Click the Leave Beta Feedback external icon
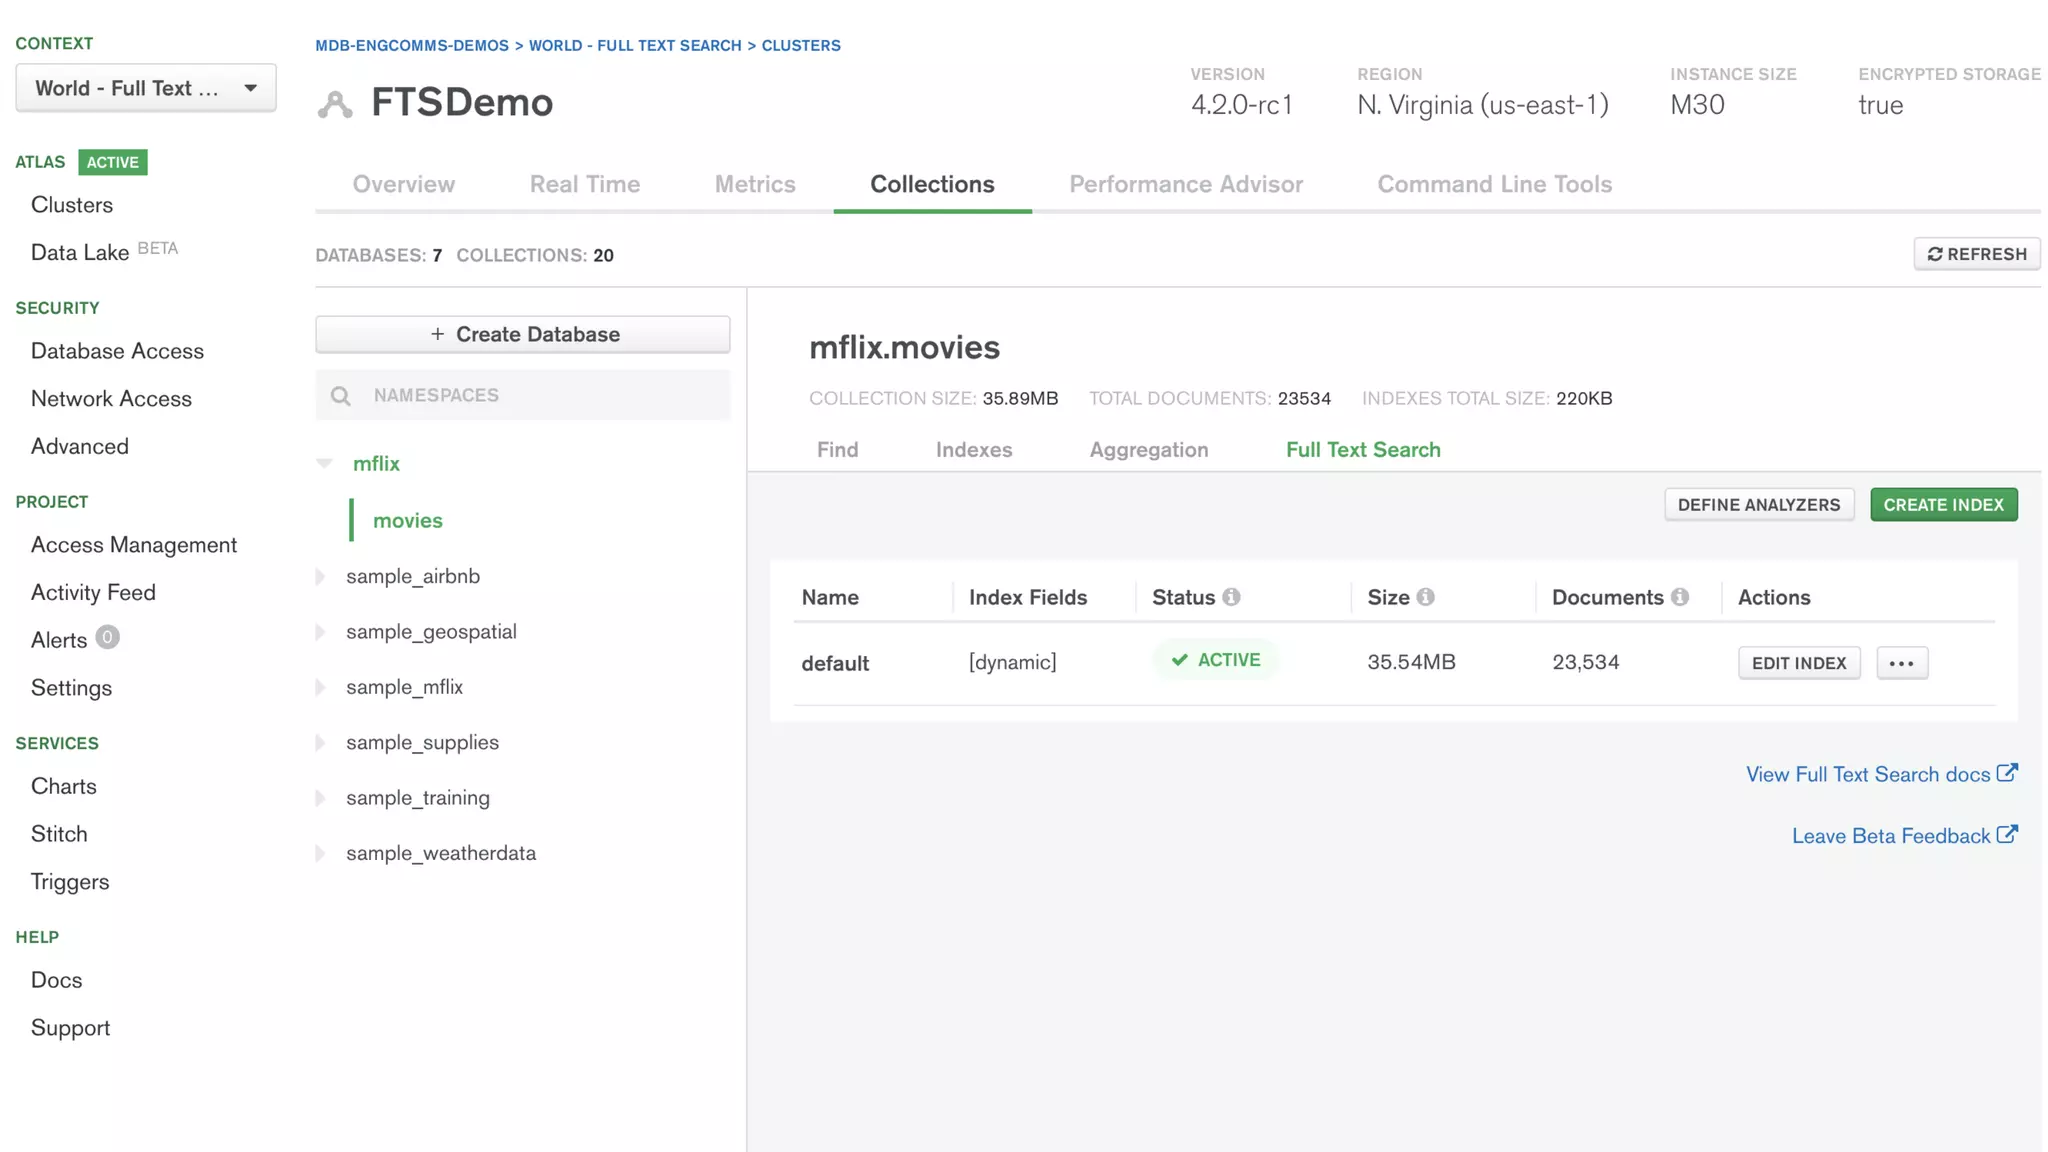 (x=2006, y=834)
